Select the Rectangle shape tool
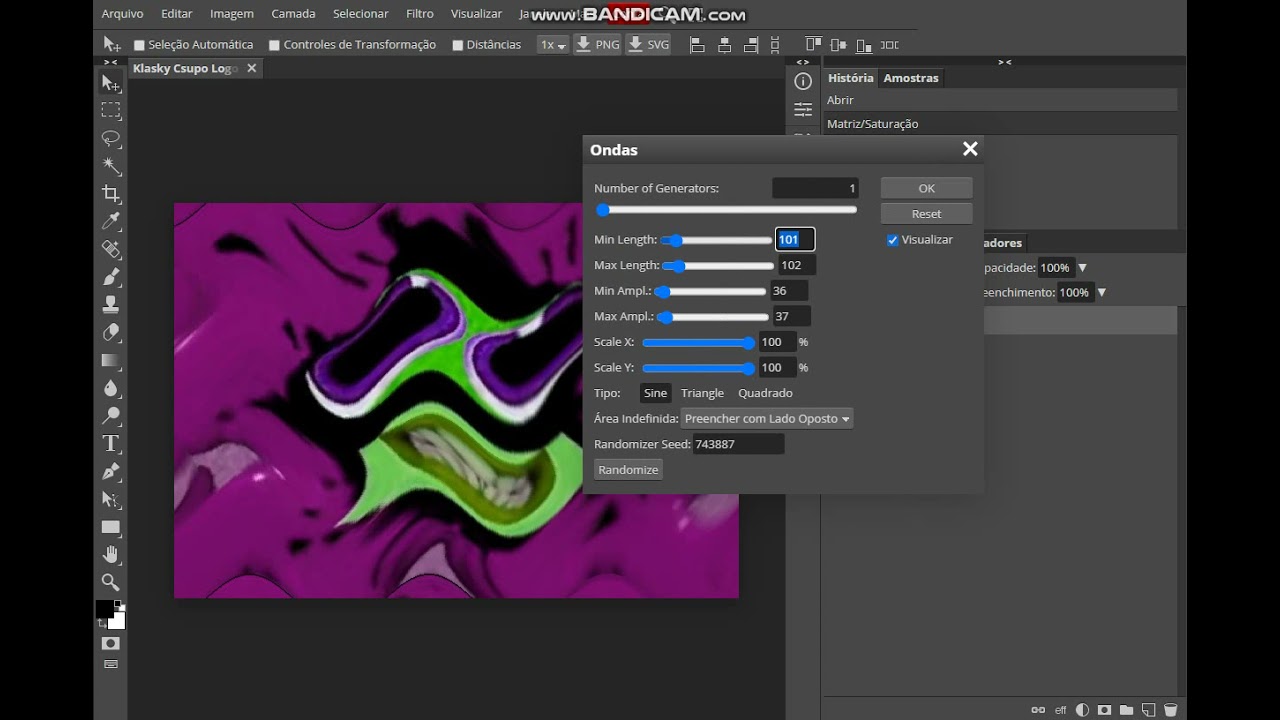Screen dimensions: 1280x720 pos(111,527)
